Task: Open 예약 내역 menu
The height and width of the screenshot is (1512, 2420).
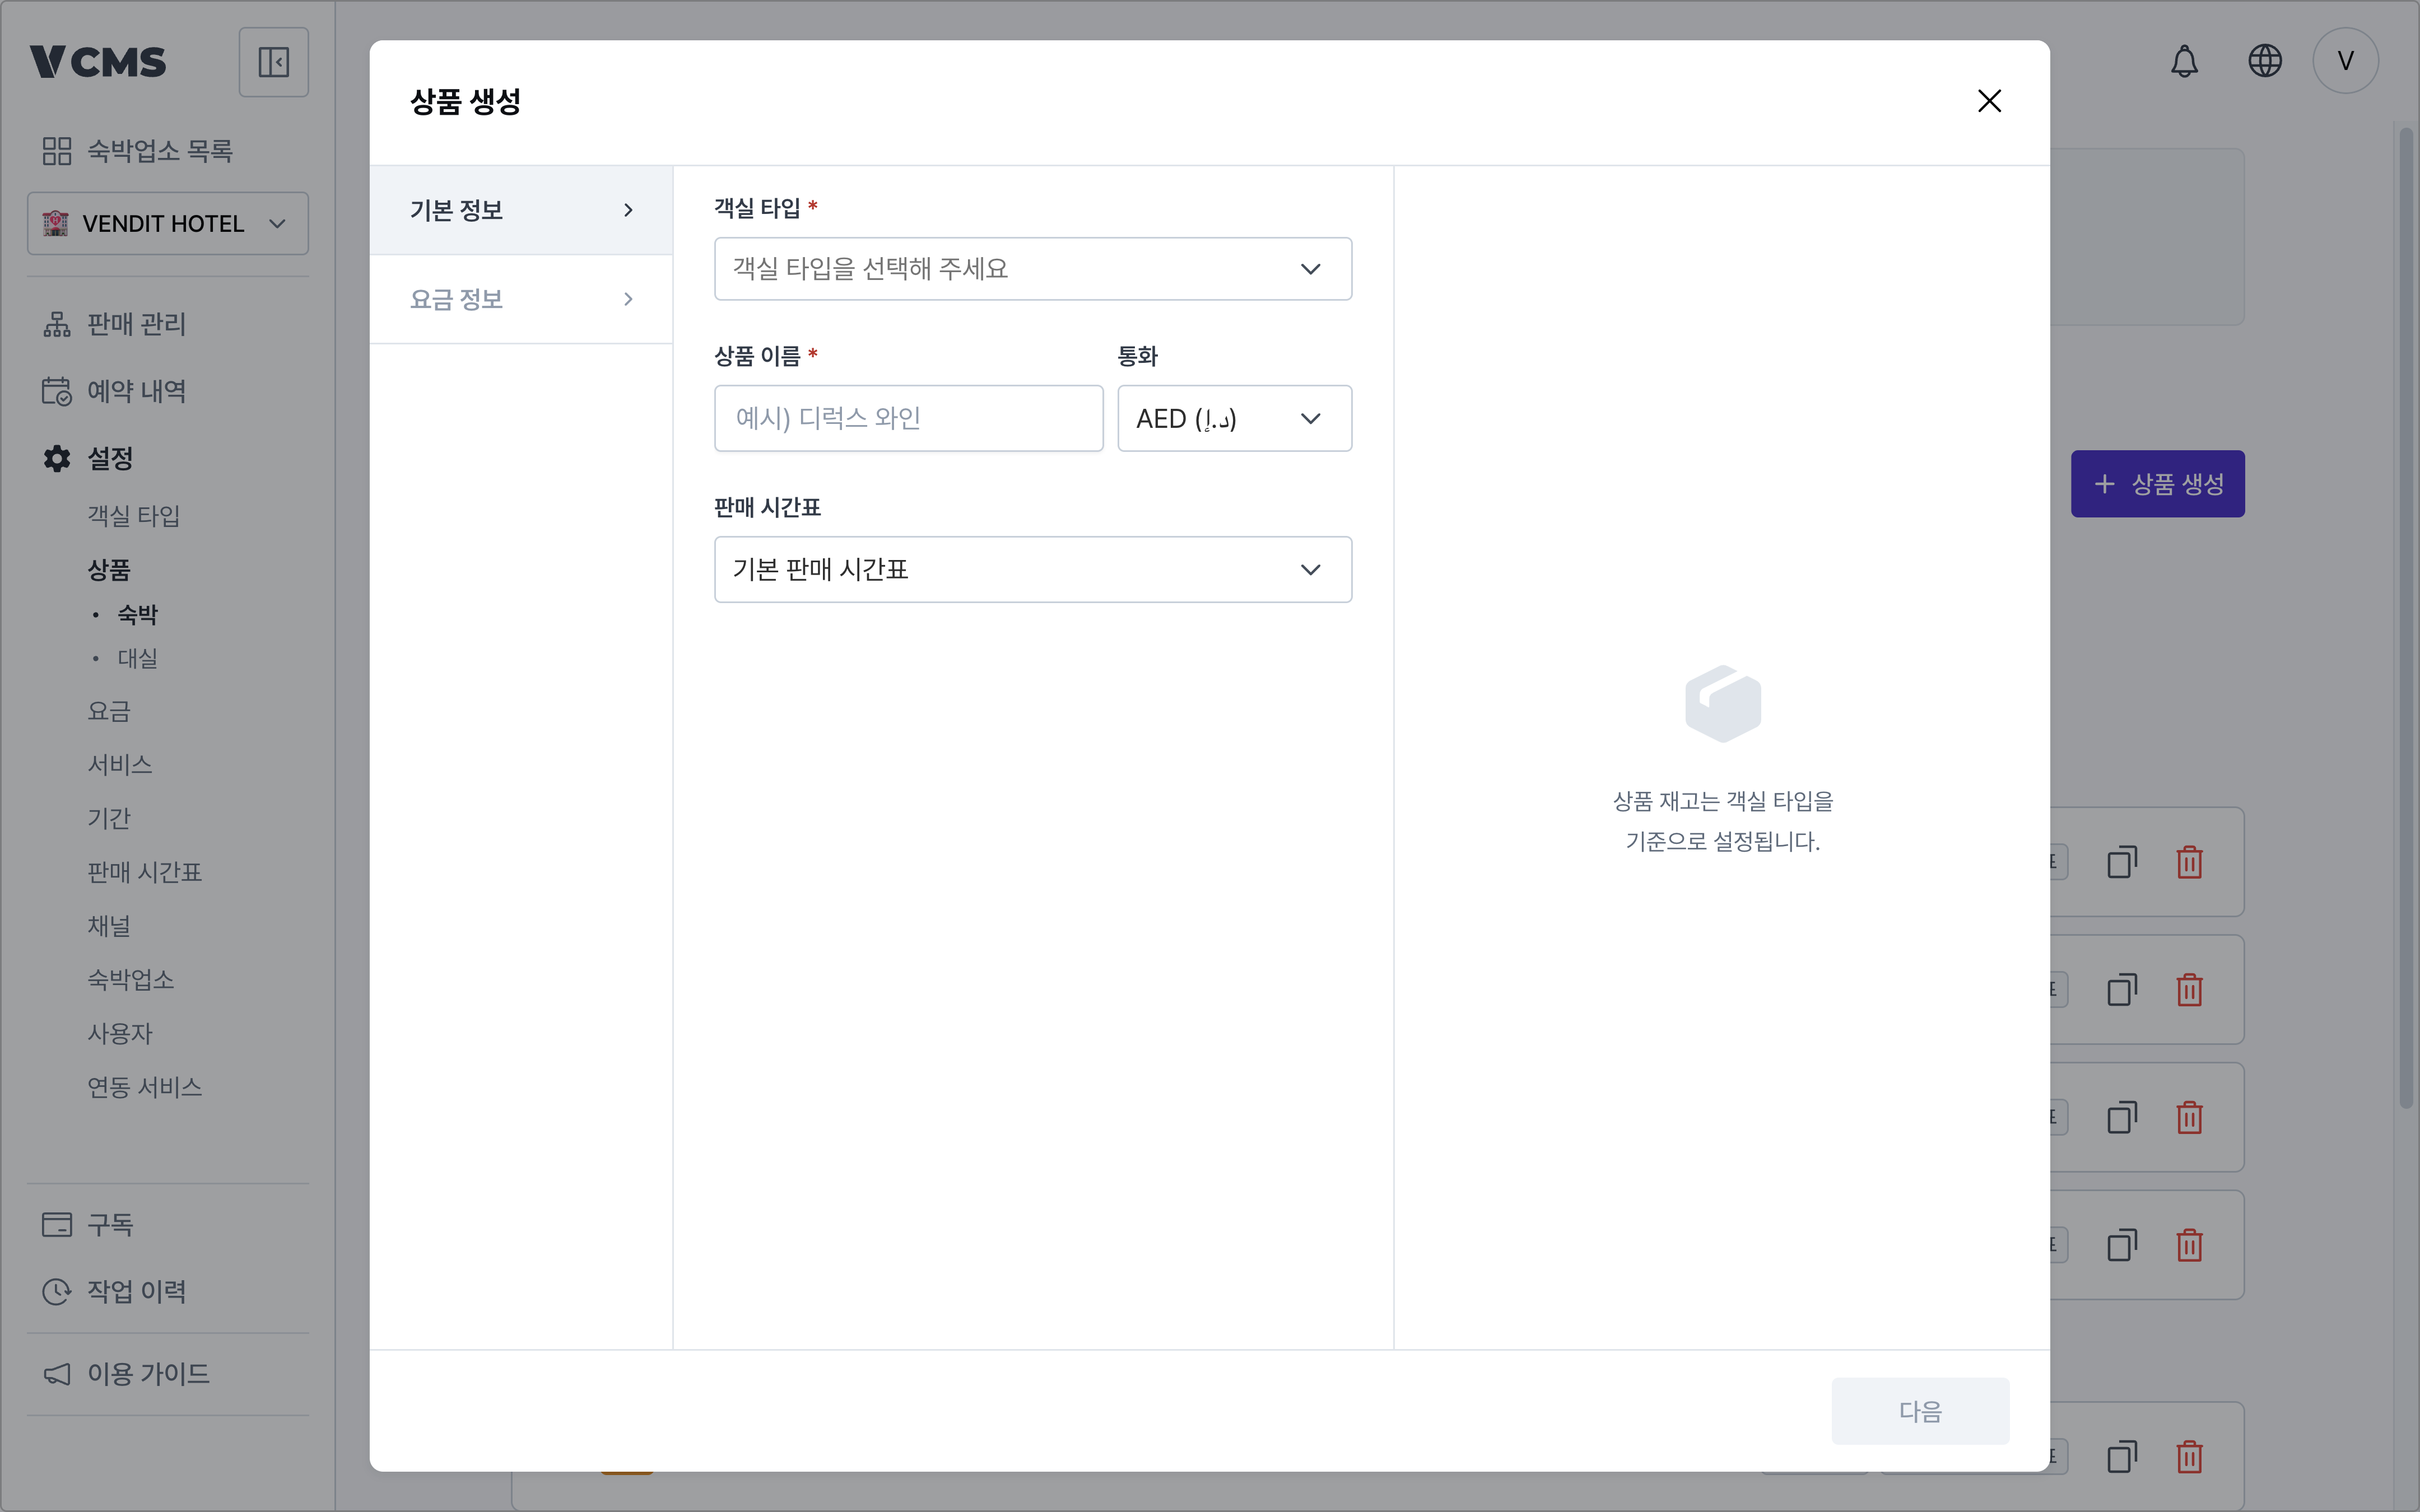Action: (115, 391)
